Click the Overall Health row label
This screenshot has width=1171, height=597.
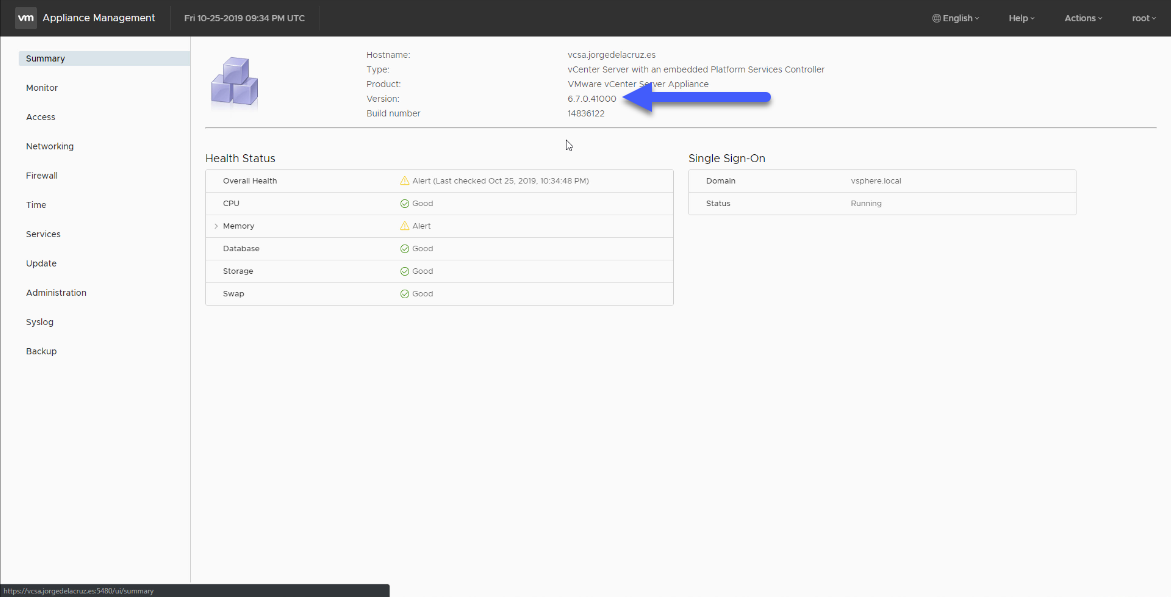click(250, 181)
